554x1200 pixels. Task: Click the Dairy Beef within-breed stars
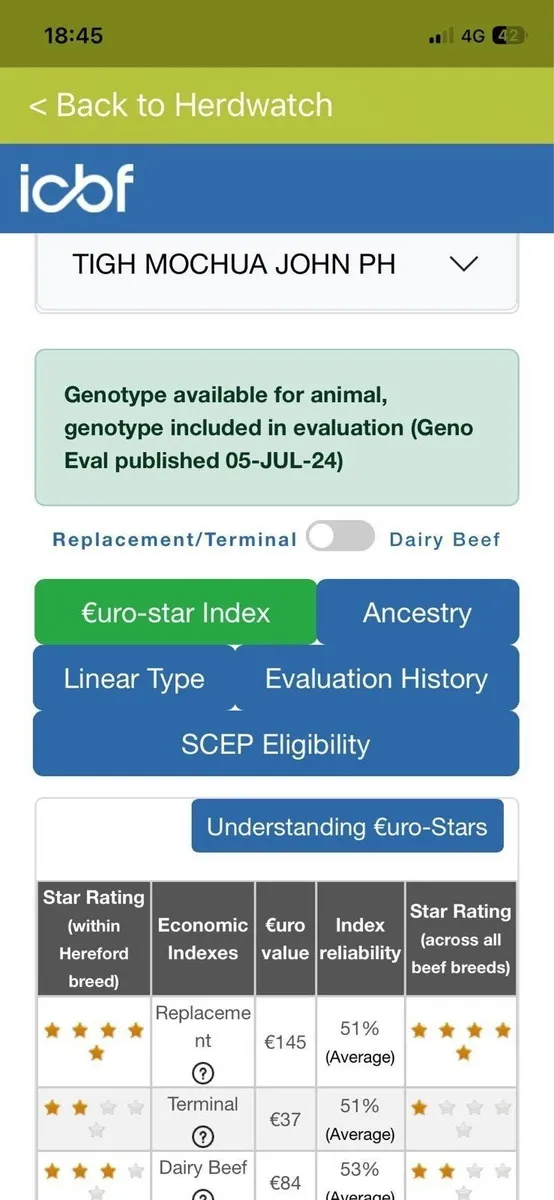click(94, 1180)
